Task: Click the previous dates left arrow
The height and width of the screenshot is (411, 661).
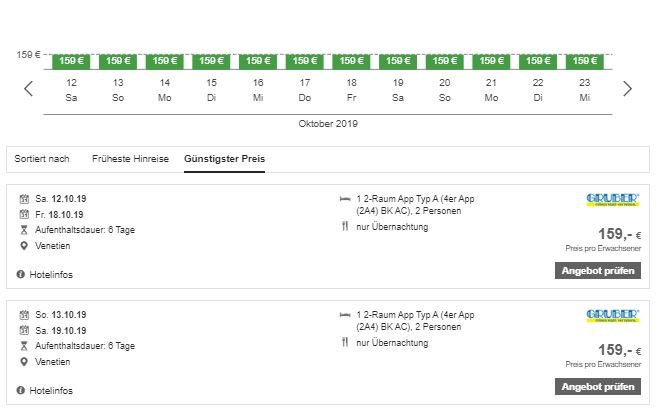Action: pos(28,89)
